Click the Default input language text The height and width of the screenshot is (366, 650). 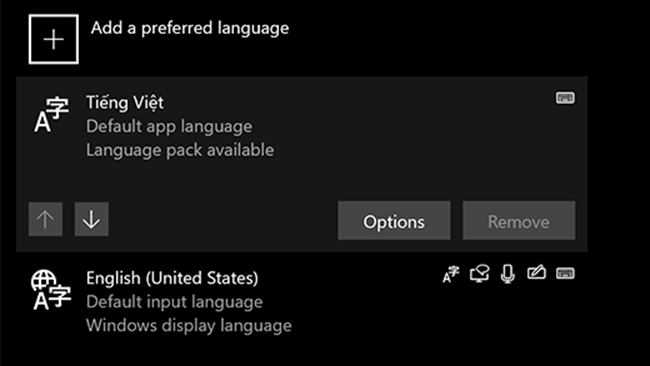[175, 302]
